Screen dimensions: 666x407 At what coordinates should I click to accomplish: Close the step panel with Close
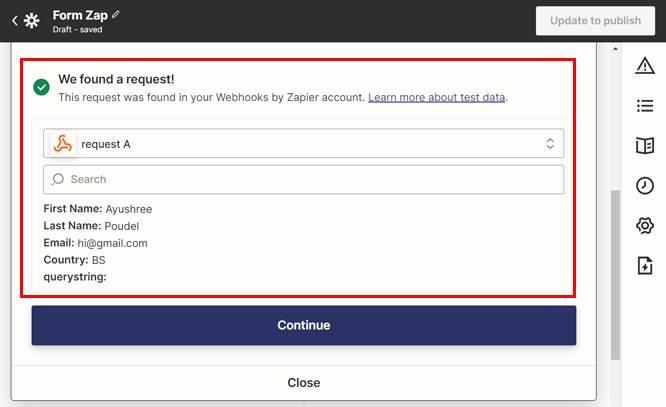304,382
